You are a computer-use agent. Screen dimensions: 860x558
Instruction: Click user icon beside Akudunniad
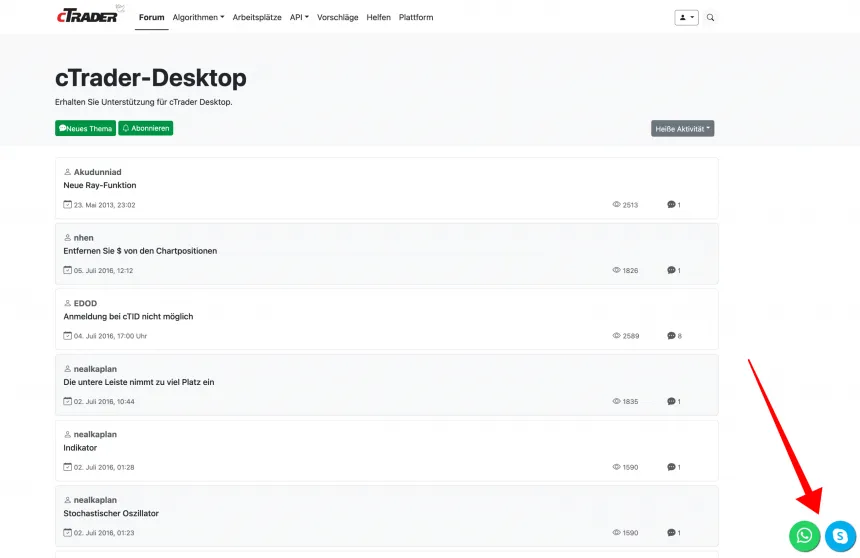click(x=68, y=173)
